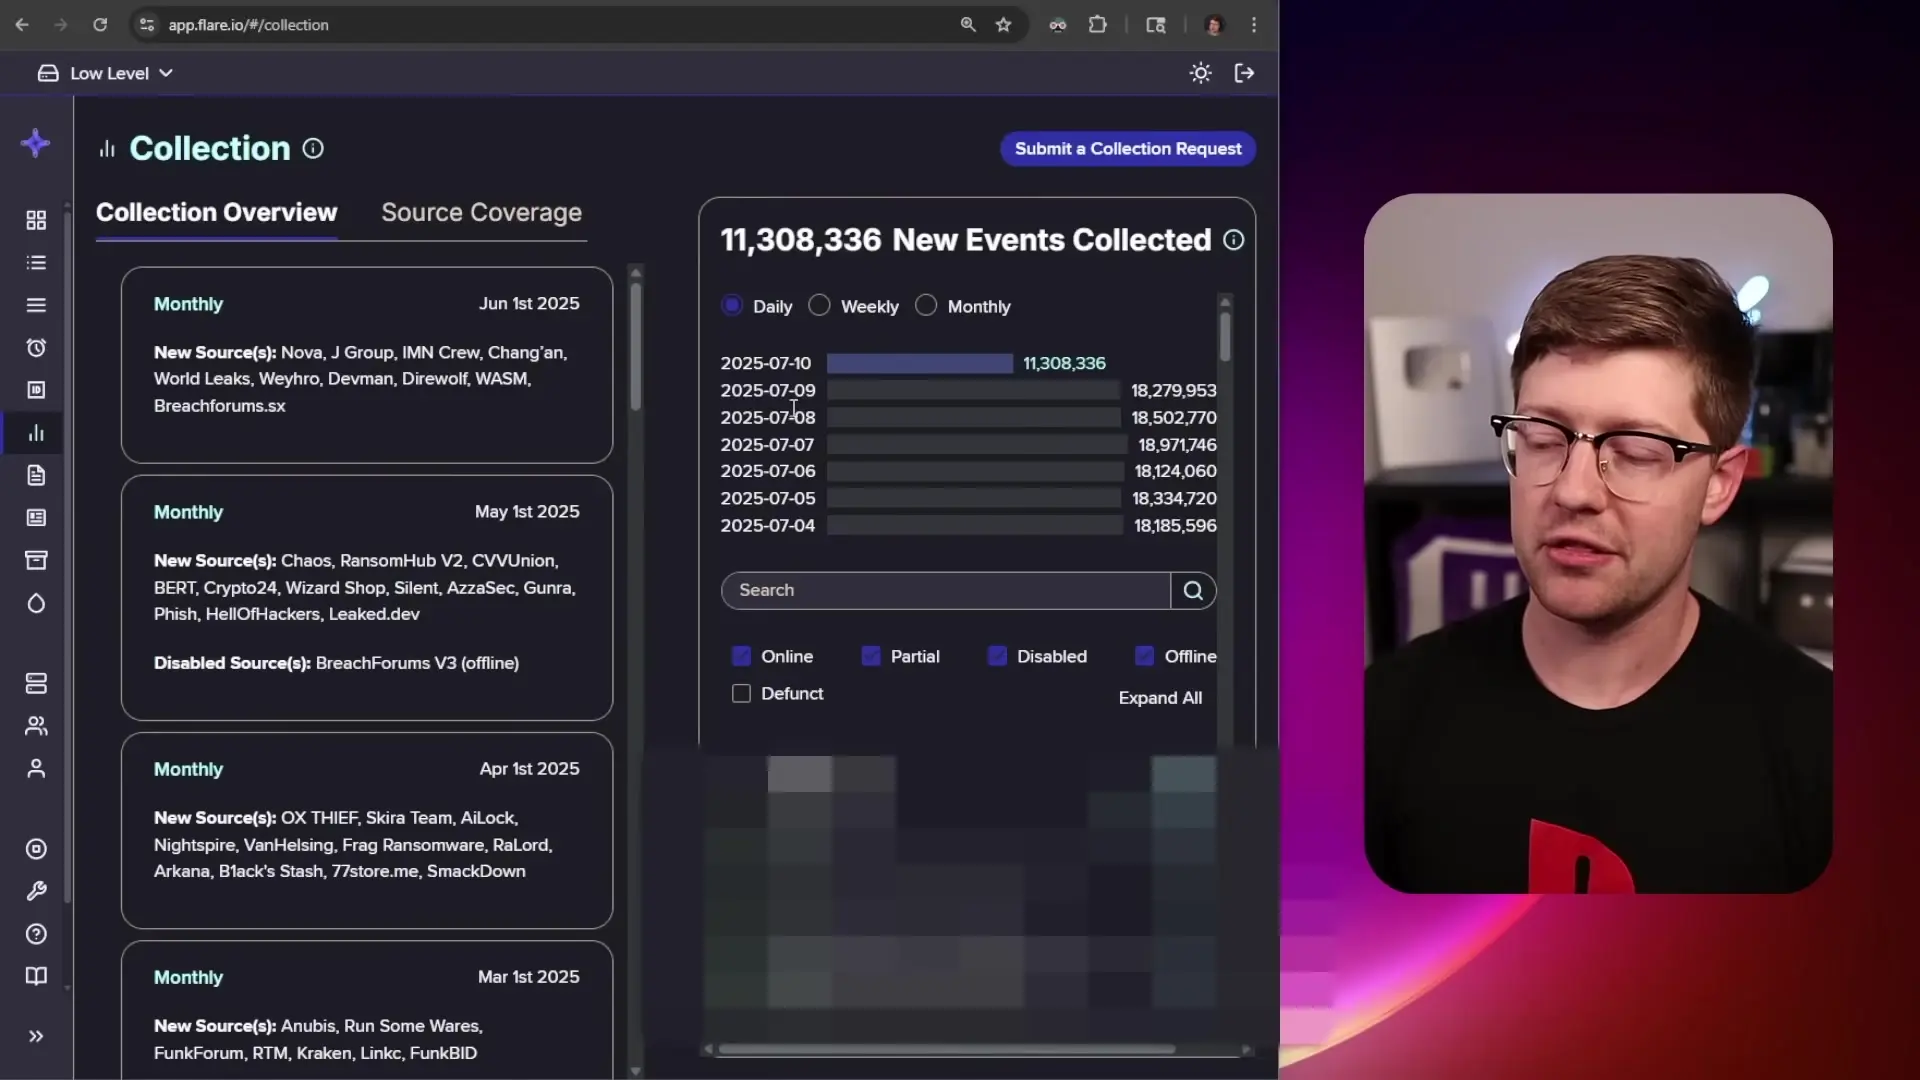Click the collection overview list scrollbar
The height and width of the screenshot is (1080, 1920).
(636, 346)
